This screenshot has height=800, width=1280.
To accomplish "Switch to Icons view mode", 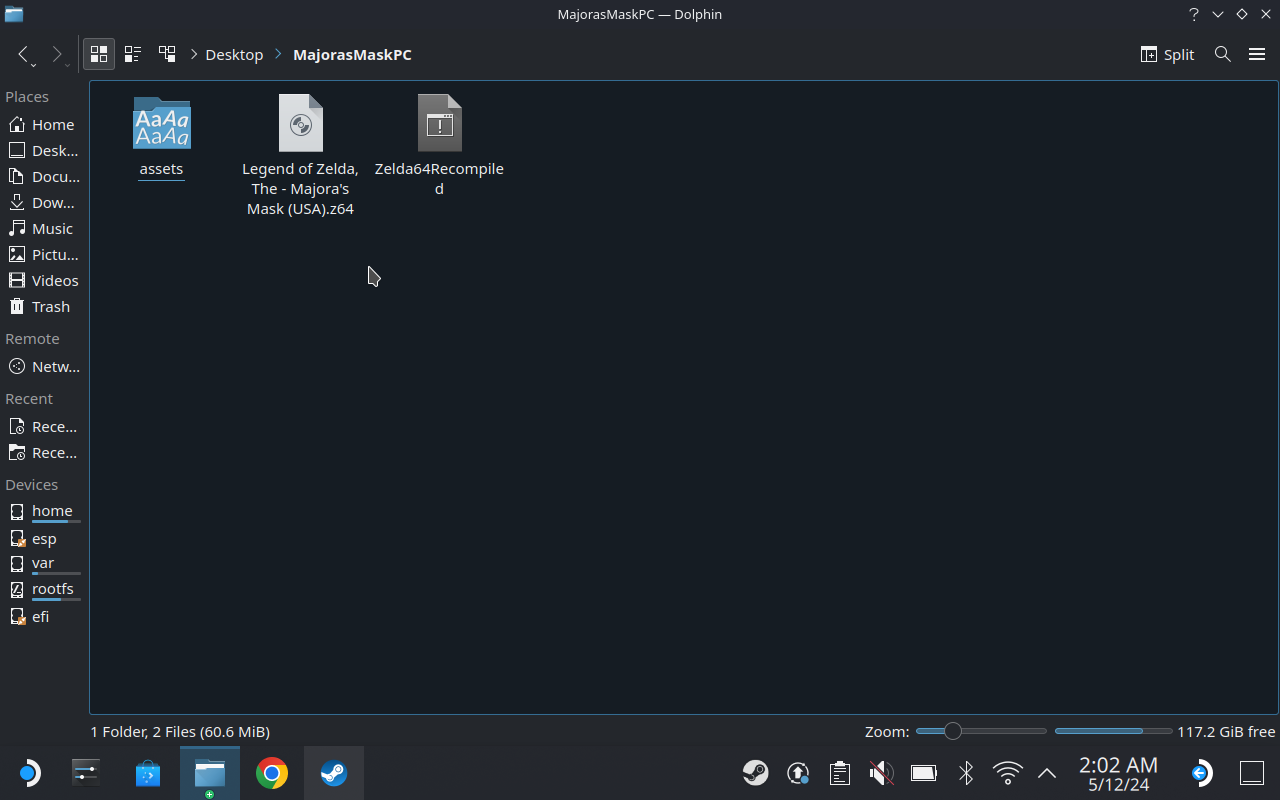I will tap(98, 54).
